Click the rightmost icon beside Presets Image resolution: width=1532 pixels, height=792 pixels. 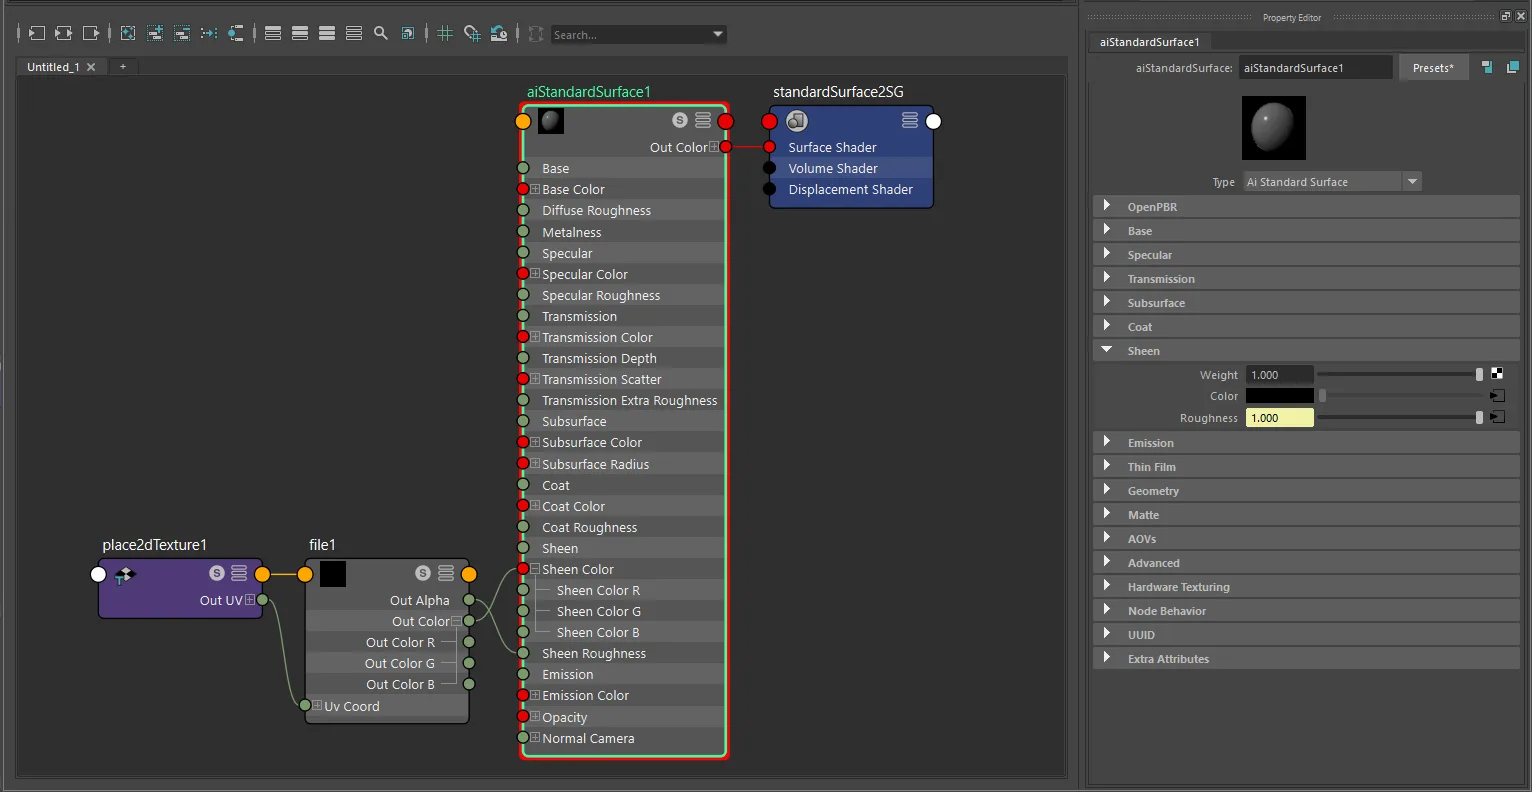pyautogui.click(x=1512, y=67)
